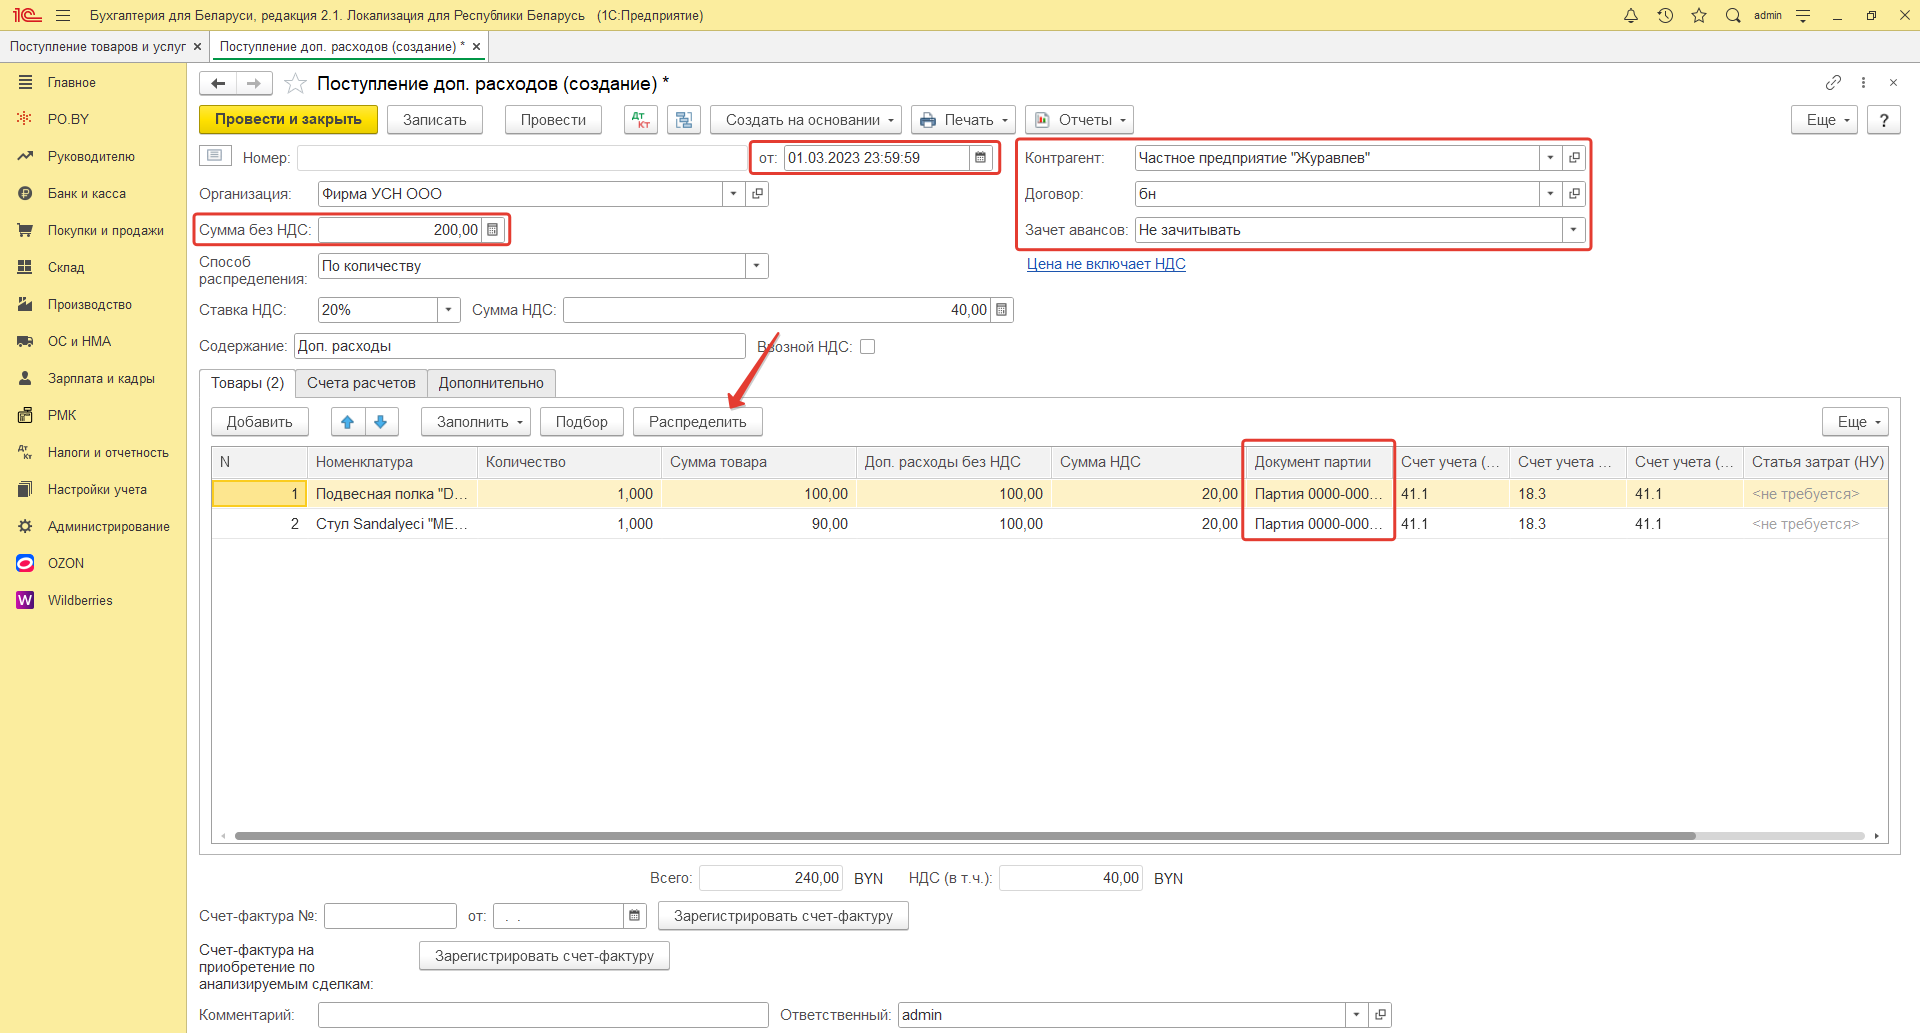The width and height of the screenshot is (1920, 1033).
Task: Expand Контрагент dropdown arrow
Action: [x=1551, y=158]
